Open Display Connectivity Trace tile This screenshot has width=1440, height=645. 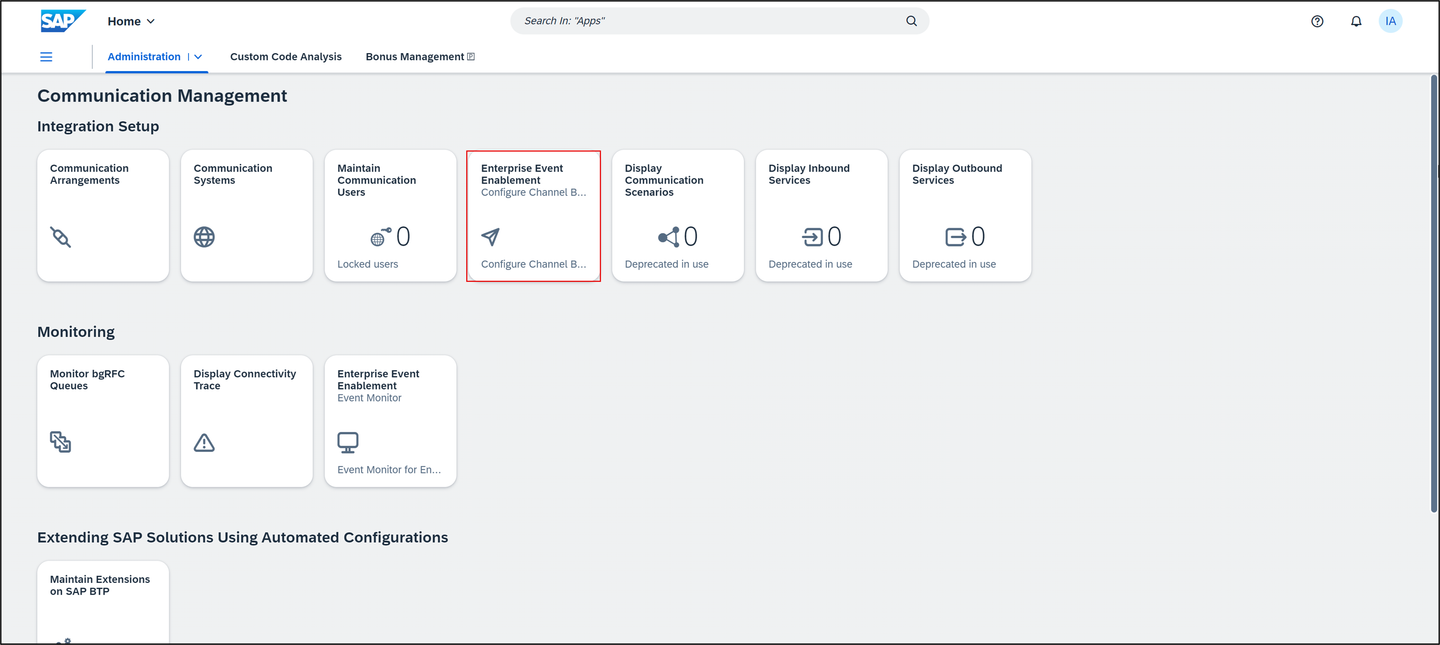click(247, 421)
